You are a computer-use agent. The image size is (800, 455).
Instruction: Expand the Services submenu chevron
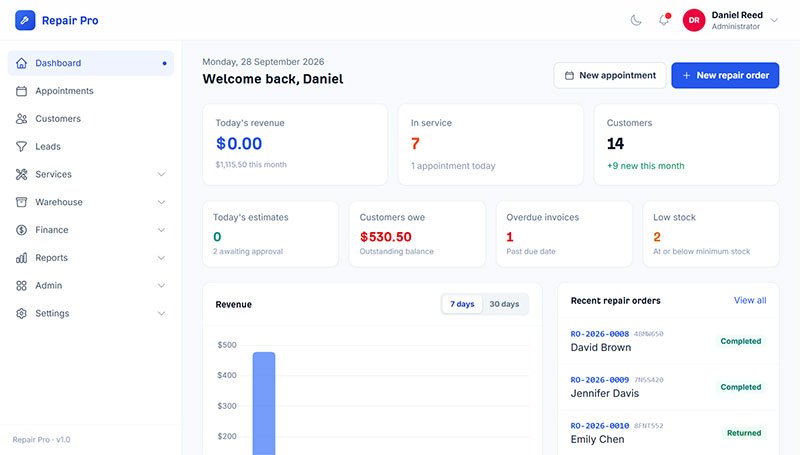pos(161,174)
